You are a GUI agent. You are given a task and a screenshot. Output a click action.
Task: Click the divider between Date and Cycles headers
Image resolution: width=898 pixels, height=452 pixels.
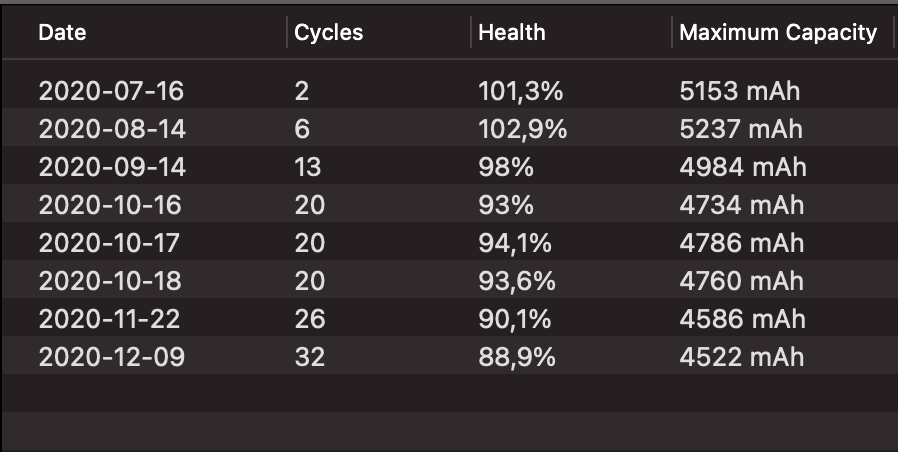tap(287, 33)
